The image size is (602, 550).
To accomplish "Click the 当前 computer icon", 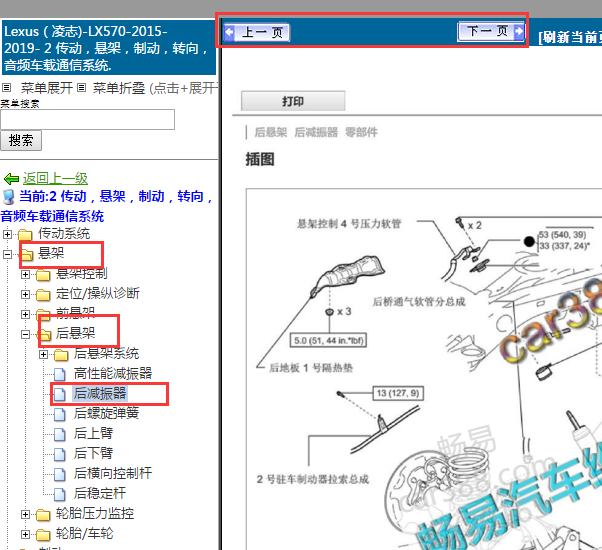I will 8,197.
